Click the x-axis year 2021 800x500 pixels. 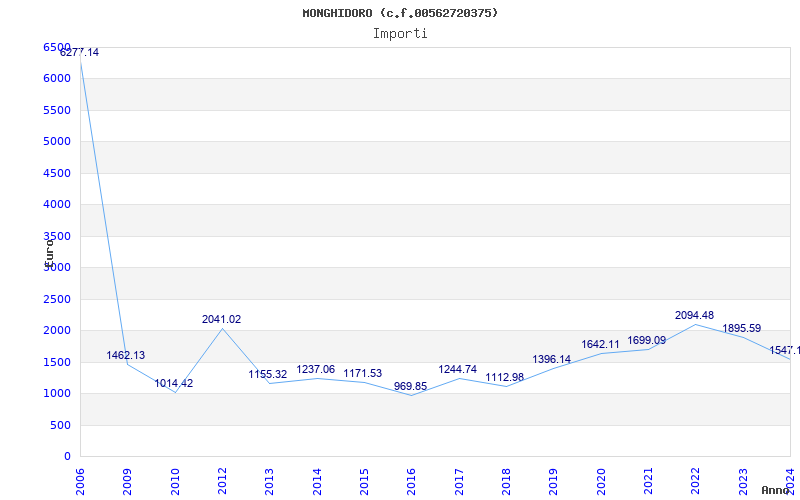click(648, 482)
